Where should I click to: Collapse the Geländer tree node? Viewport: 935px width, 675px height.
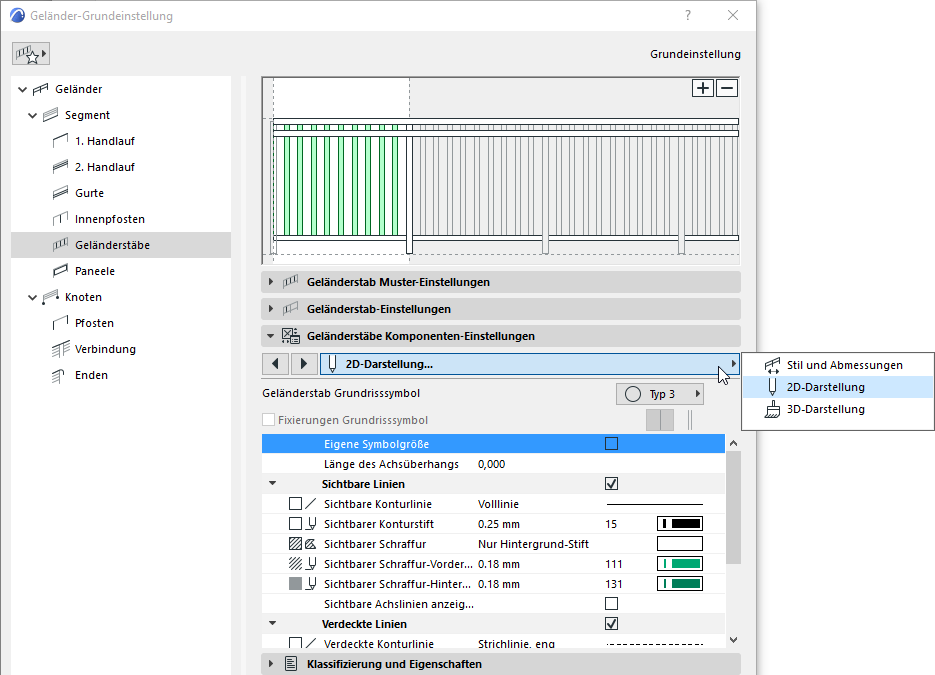tap(23, 89)
